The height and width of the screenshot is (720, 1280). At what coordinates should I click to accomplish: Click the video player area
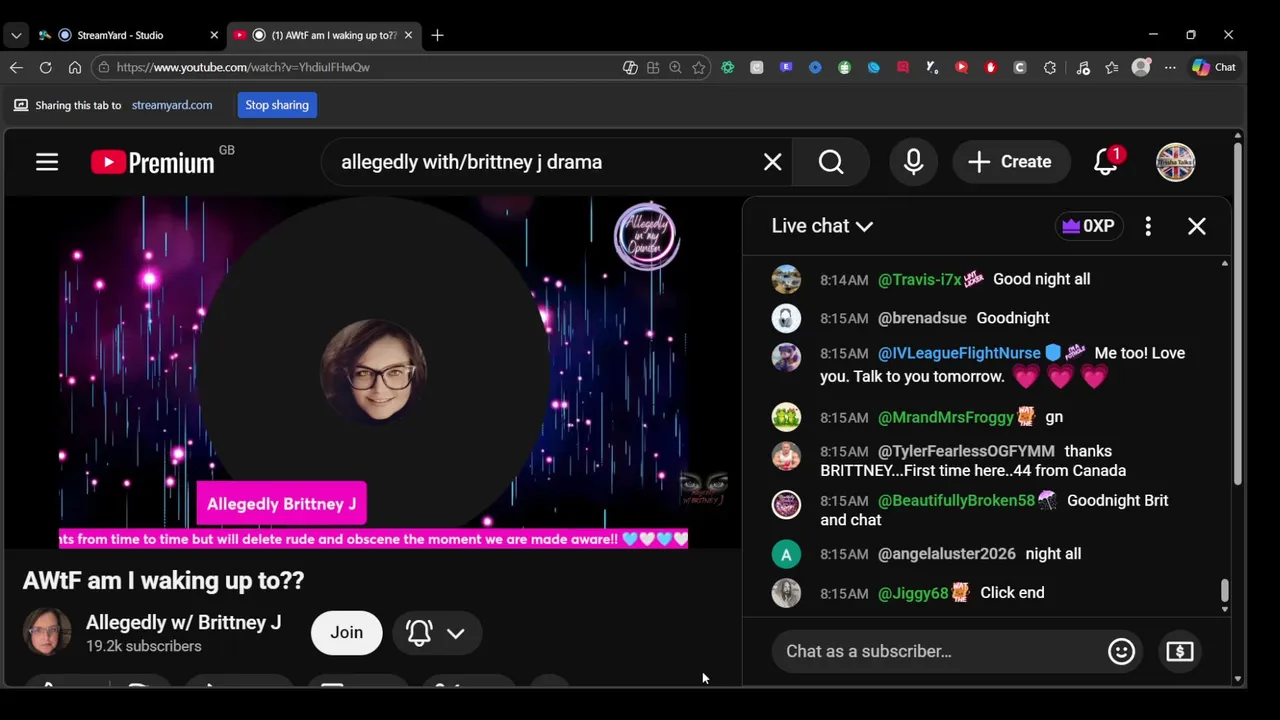point(372,372)
